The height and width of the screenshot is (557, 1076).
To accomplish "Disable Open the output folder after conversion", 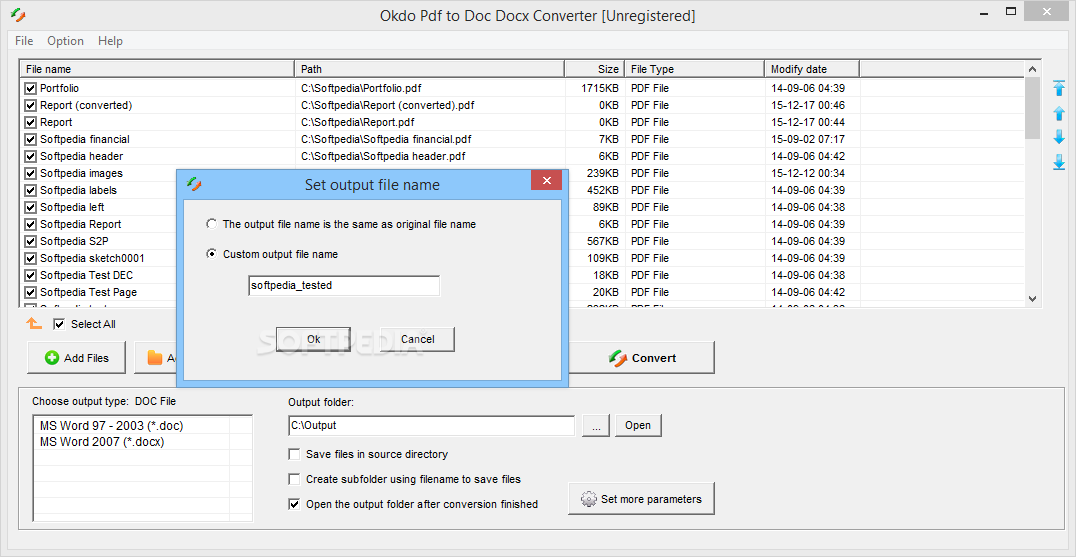I will (294, 504).
